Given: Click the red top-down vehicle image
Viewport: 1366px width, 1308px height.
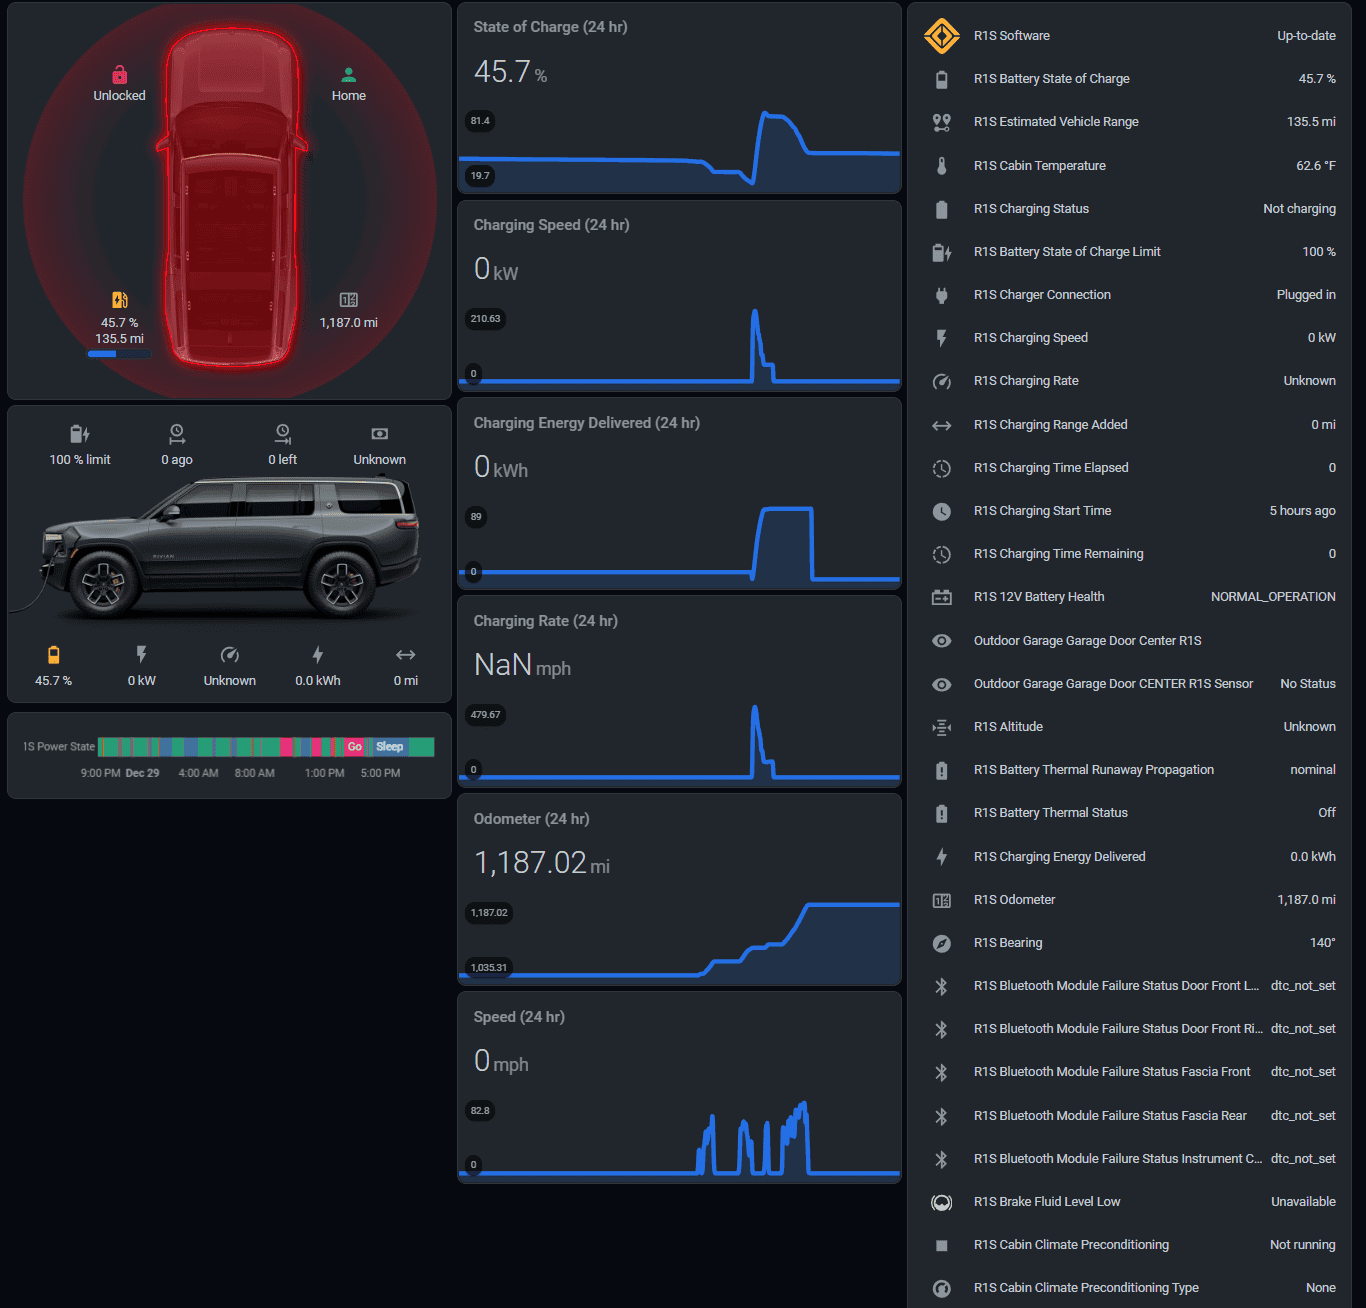Looking at the screenshot, I should (x=231, y=197).
